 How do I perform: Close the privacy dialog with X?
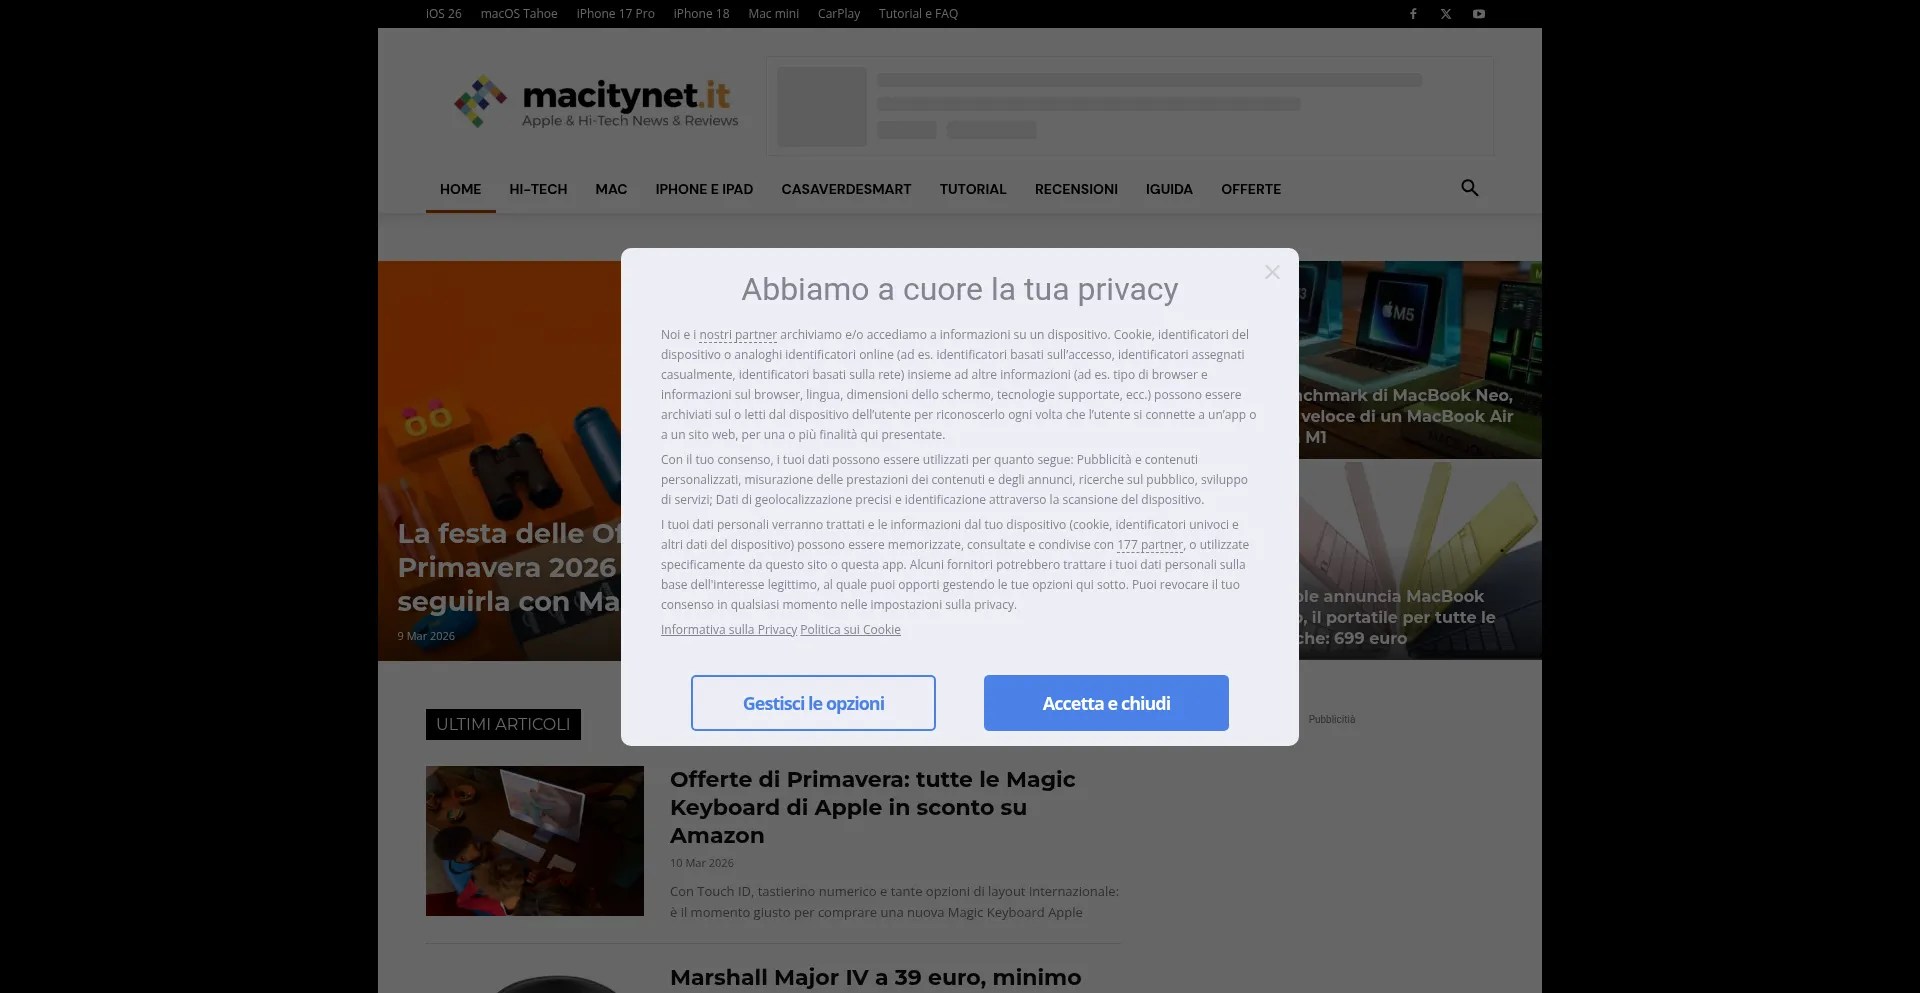(1272, 272)
